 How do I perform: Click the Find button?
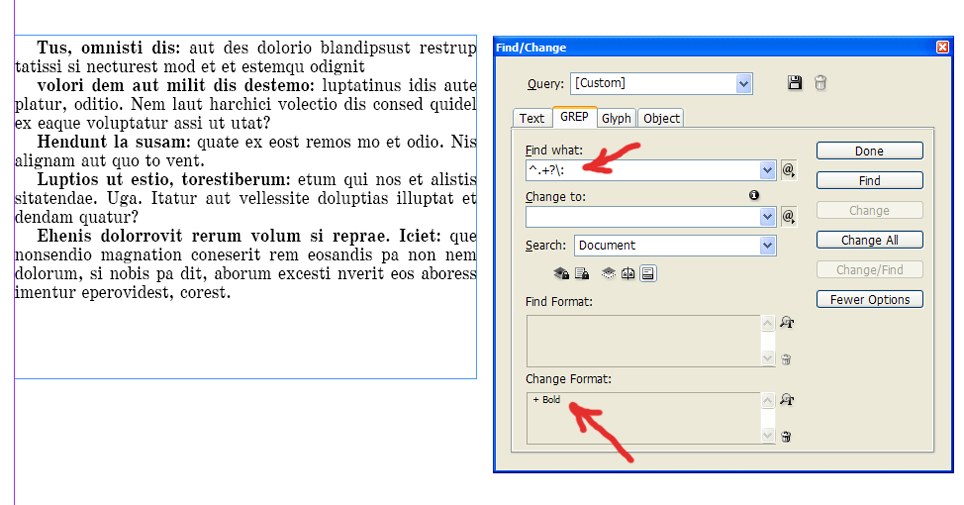coord(869,180)
